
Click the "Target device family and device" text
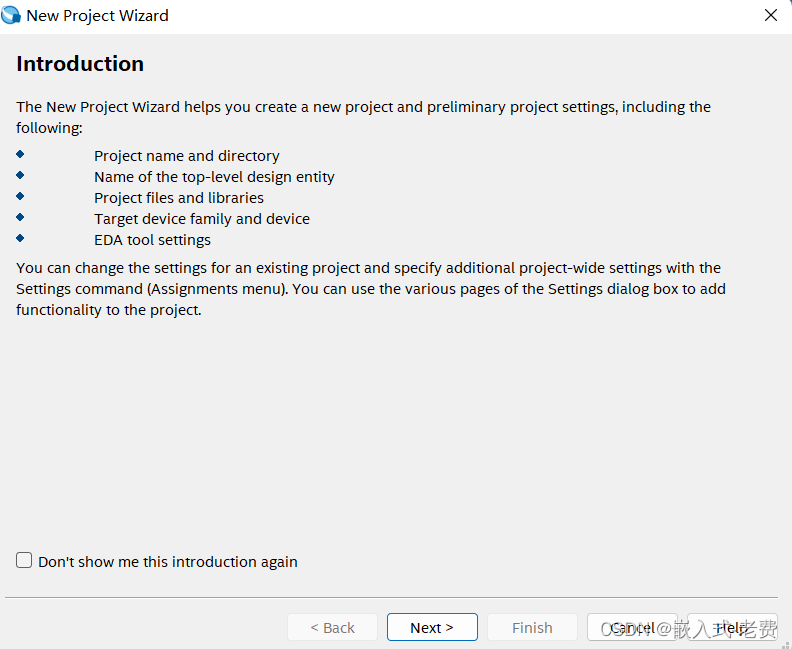202,219
